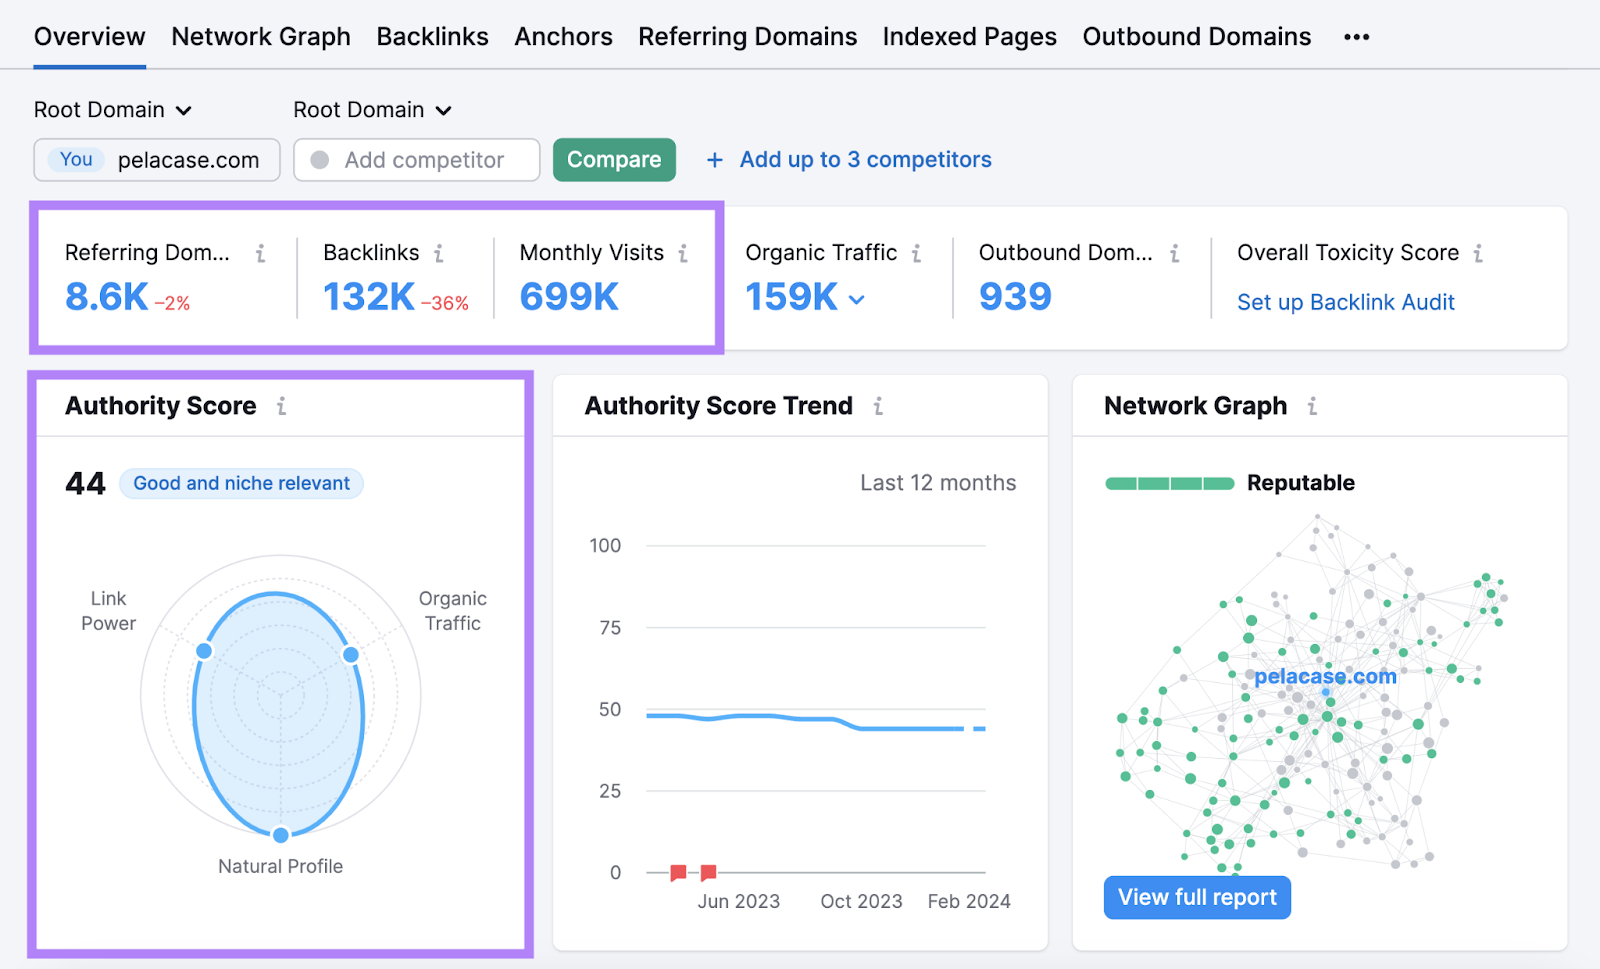Open the 132K backlinks value
1600x969 pixels.
click(x=369, y=297)
